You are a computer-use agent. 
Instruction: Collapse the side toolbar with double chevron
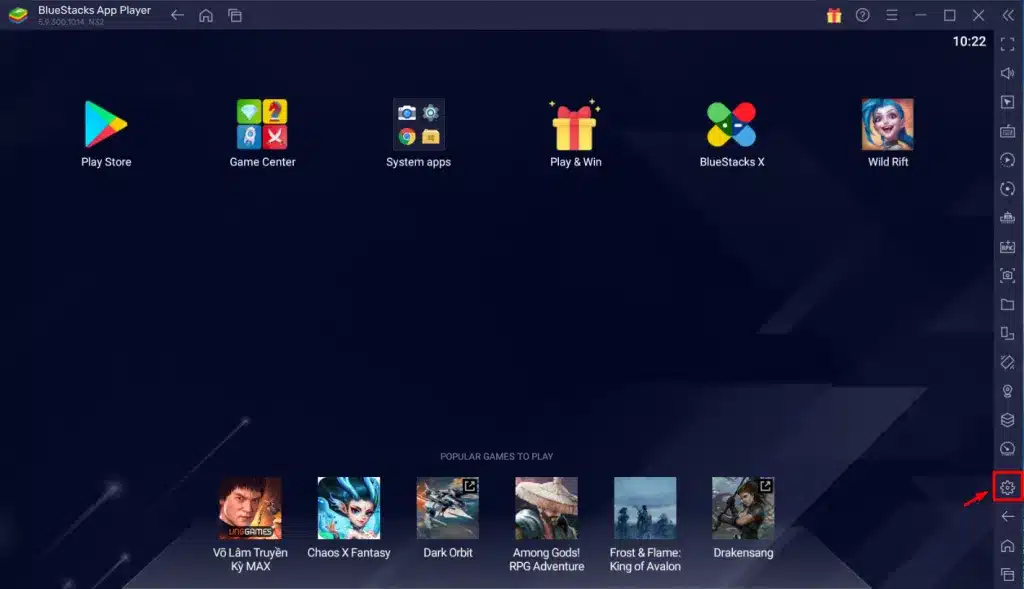point(1008,15)
